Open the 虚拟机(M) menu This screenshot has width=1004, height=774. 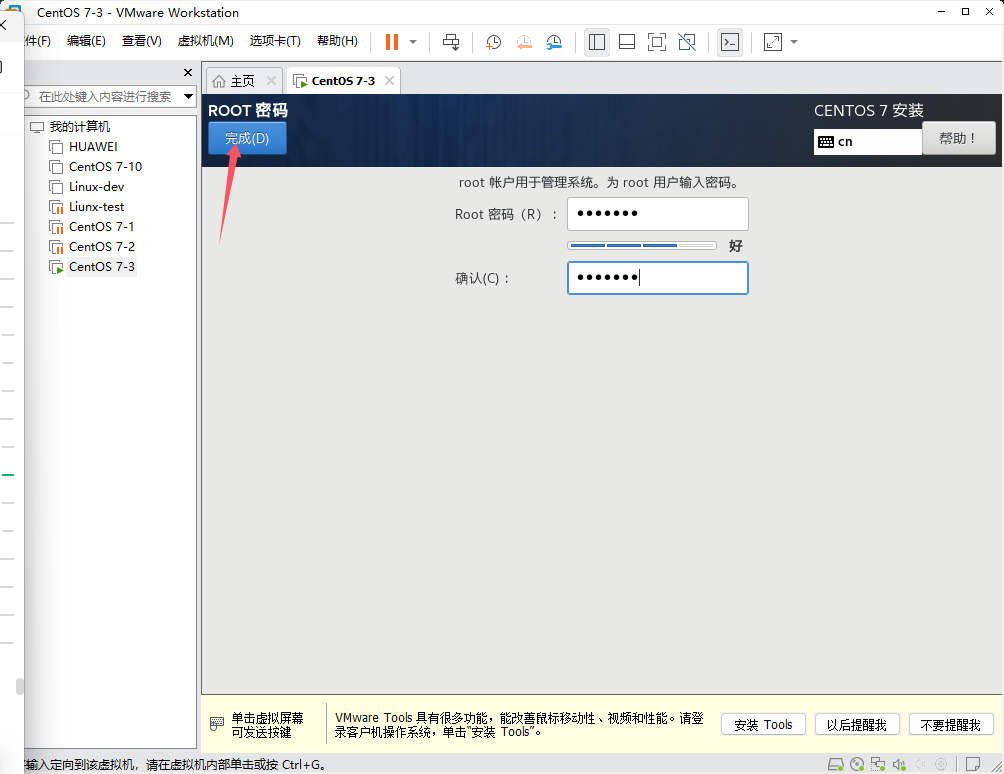coord(206,41)
